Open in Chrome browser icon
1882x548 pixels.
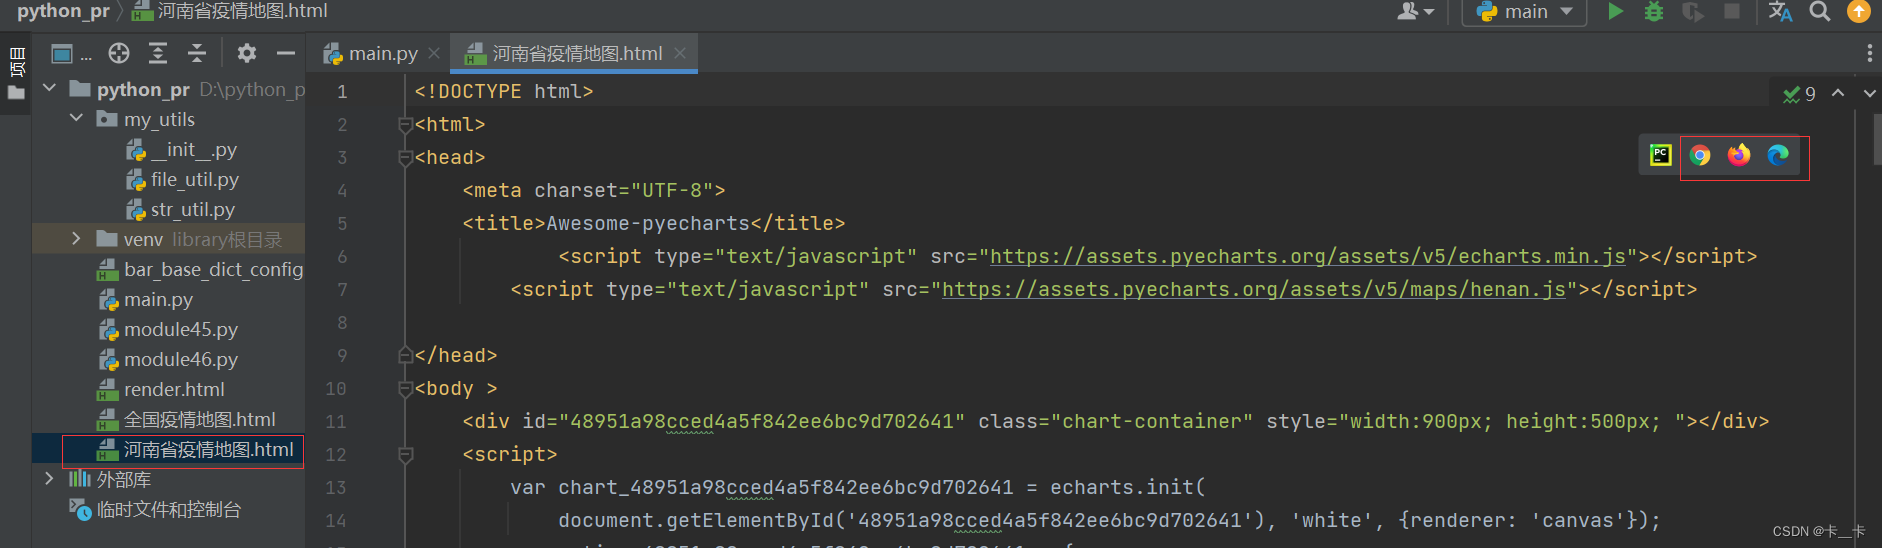1700,155
